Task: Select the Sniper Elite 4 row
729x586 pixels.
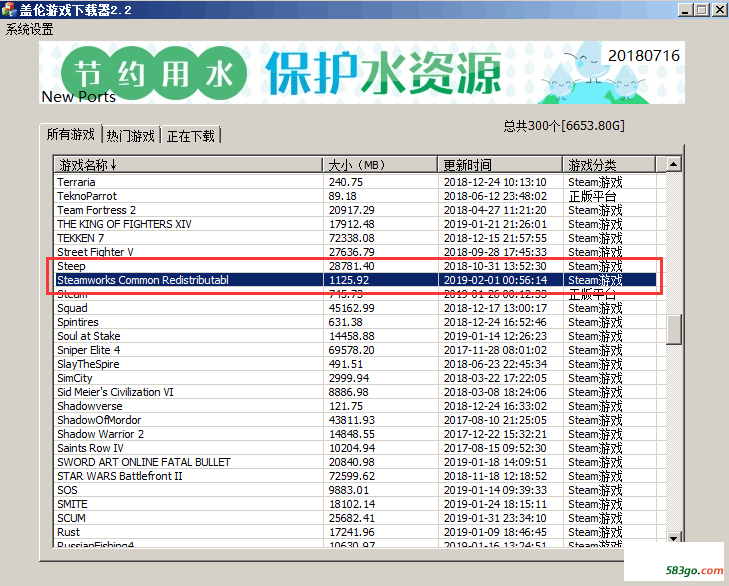Action: pyautogui.click(x=355, y=350)
